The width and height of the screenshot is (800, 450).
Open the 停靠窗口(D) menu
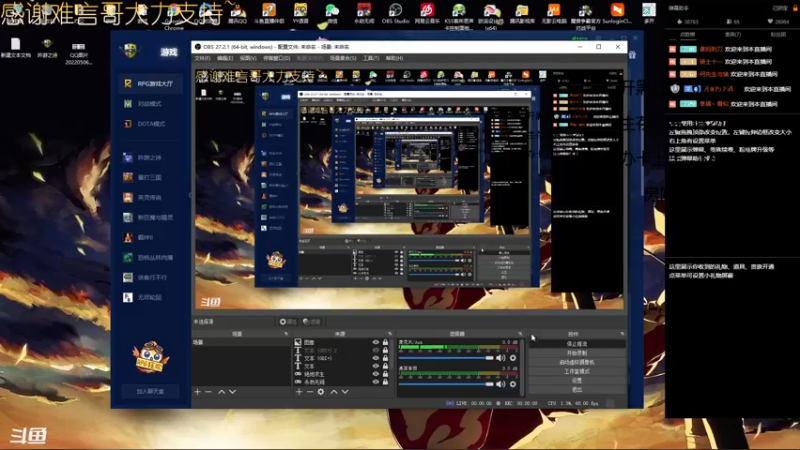pyautogui.click(x=277, y=58)
